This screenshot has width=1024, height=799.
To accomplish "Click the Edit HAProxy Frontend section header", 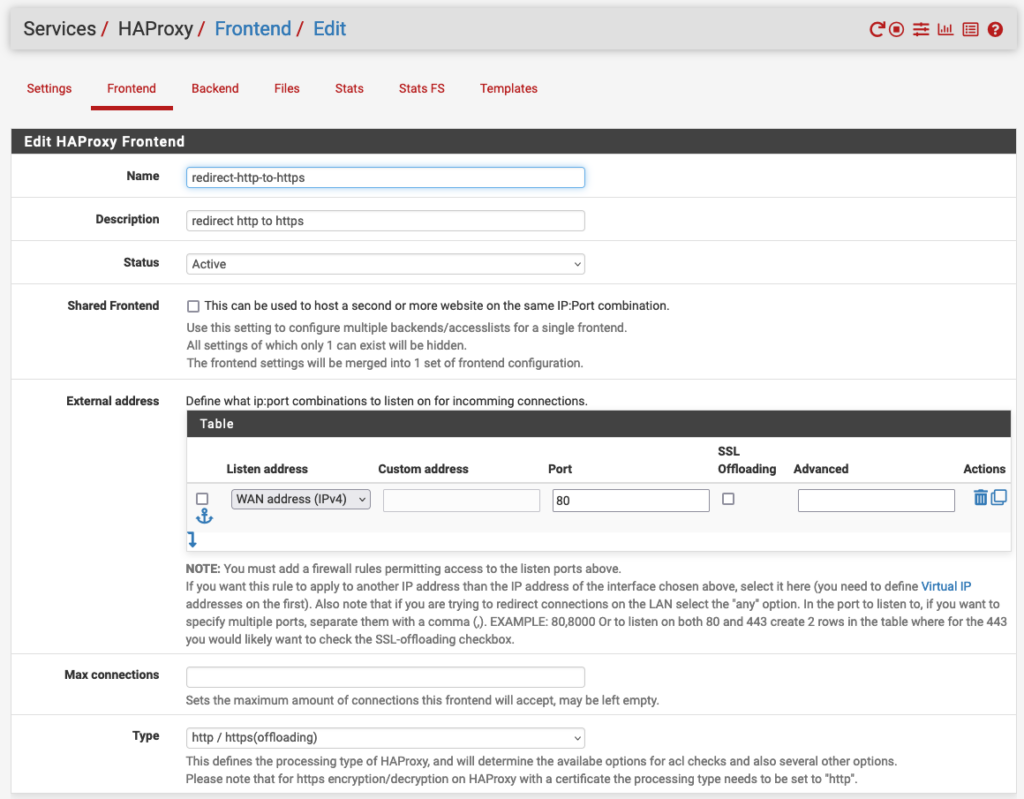I will point(513,142).
